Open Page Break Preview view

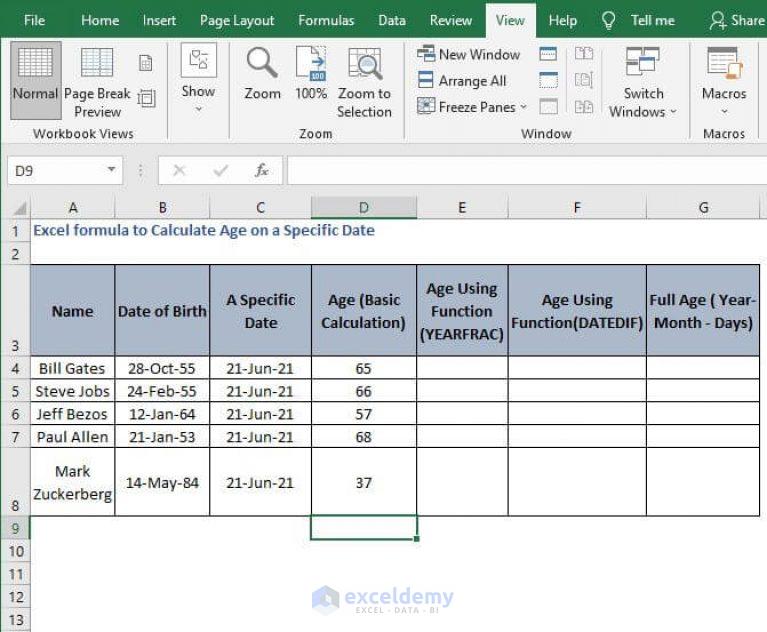click(97, 82)
